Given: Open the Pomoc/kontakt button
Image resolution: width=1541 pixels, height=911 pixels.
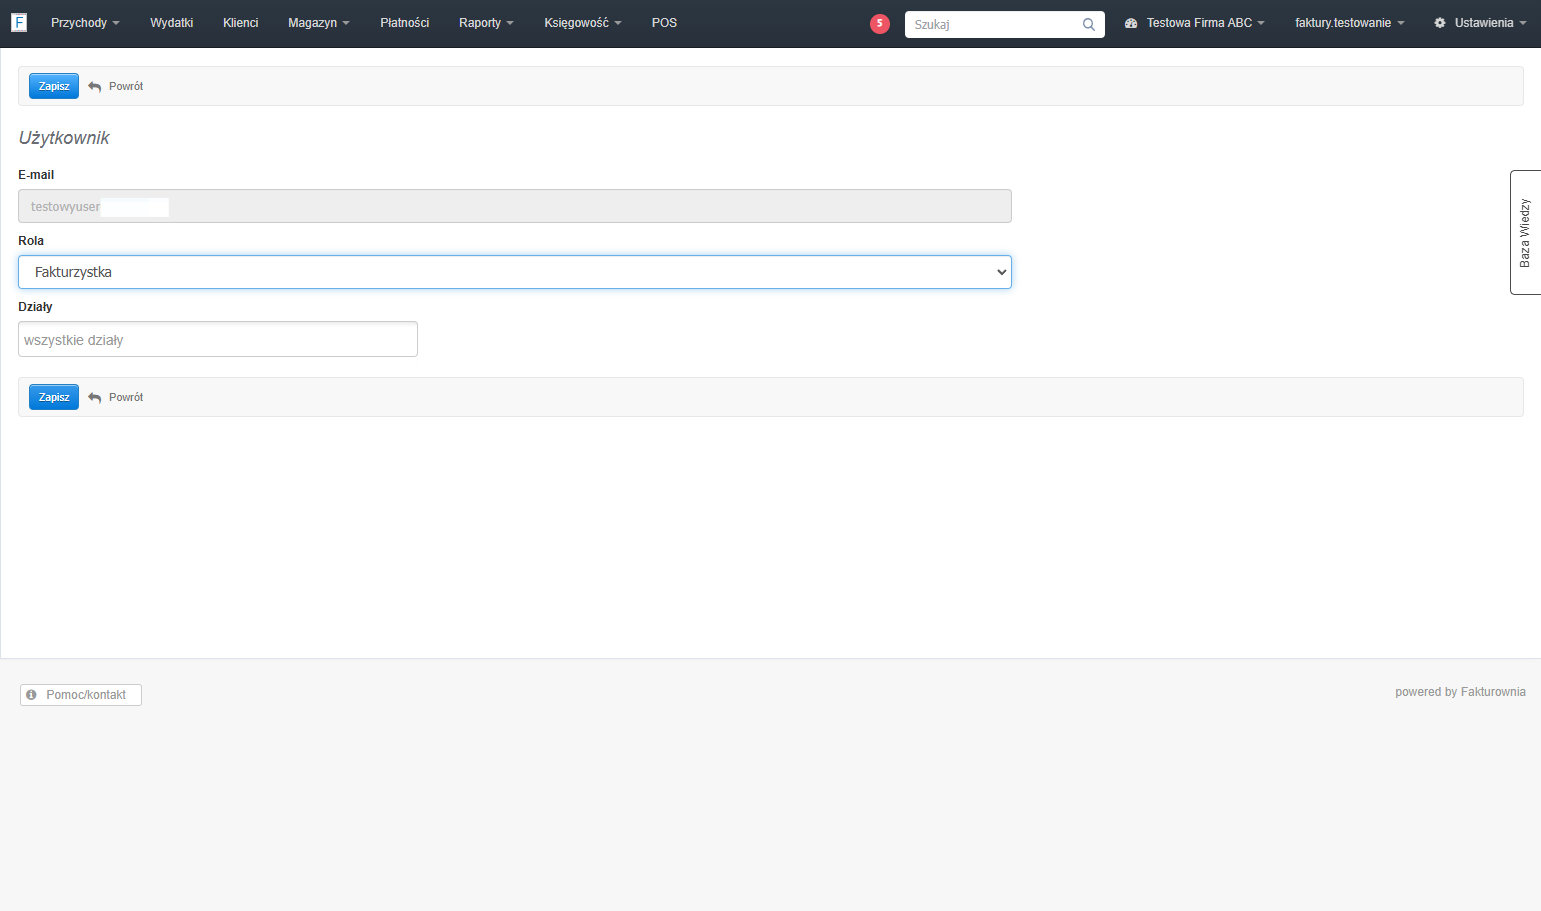Looking at the screenshot, I should coord(81,695).
